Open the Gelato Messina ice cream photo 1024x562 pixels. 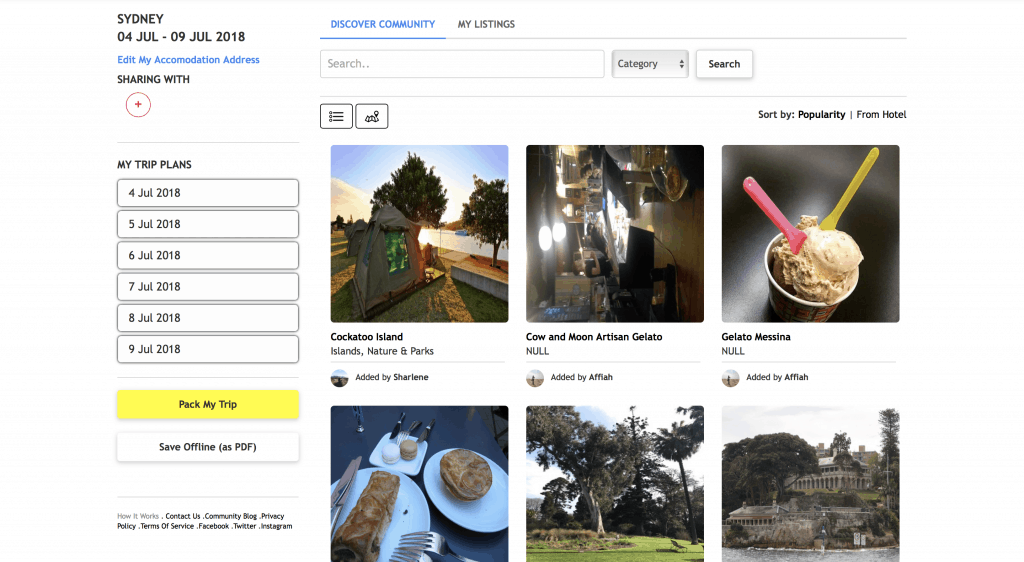coord(810,234)
